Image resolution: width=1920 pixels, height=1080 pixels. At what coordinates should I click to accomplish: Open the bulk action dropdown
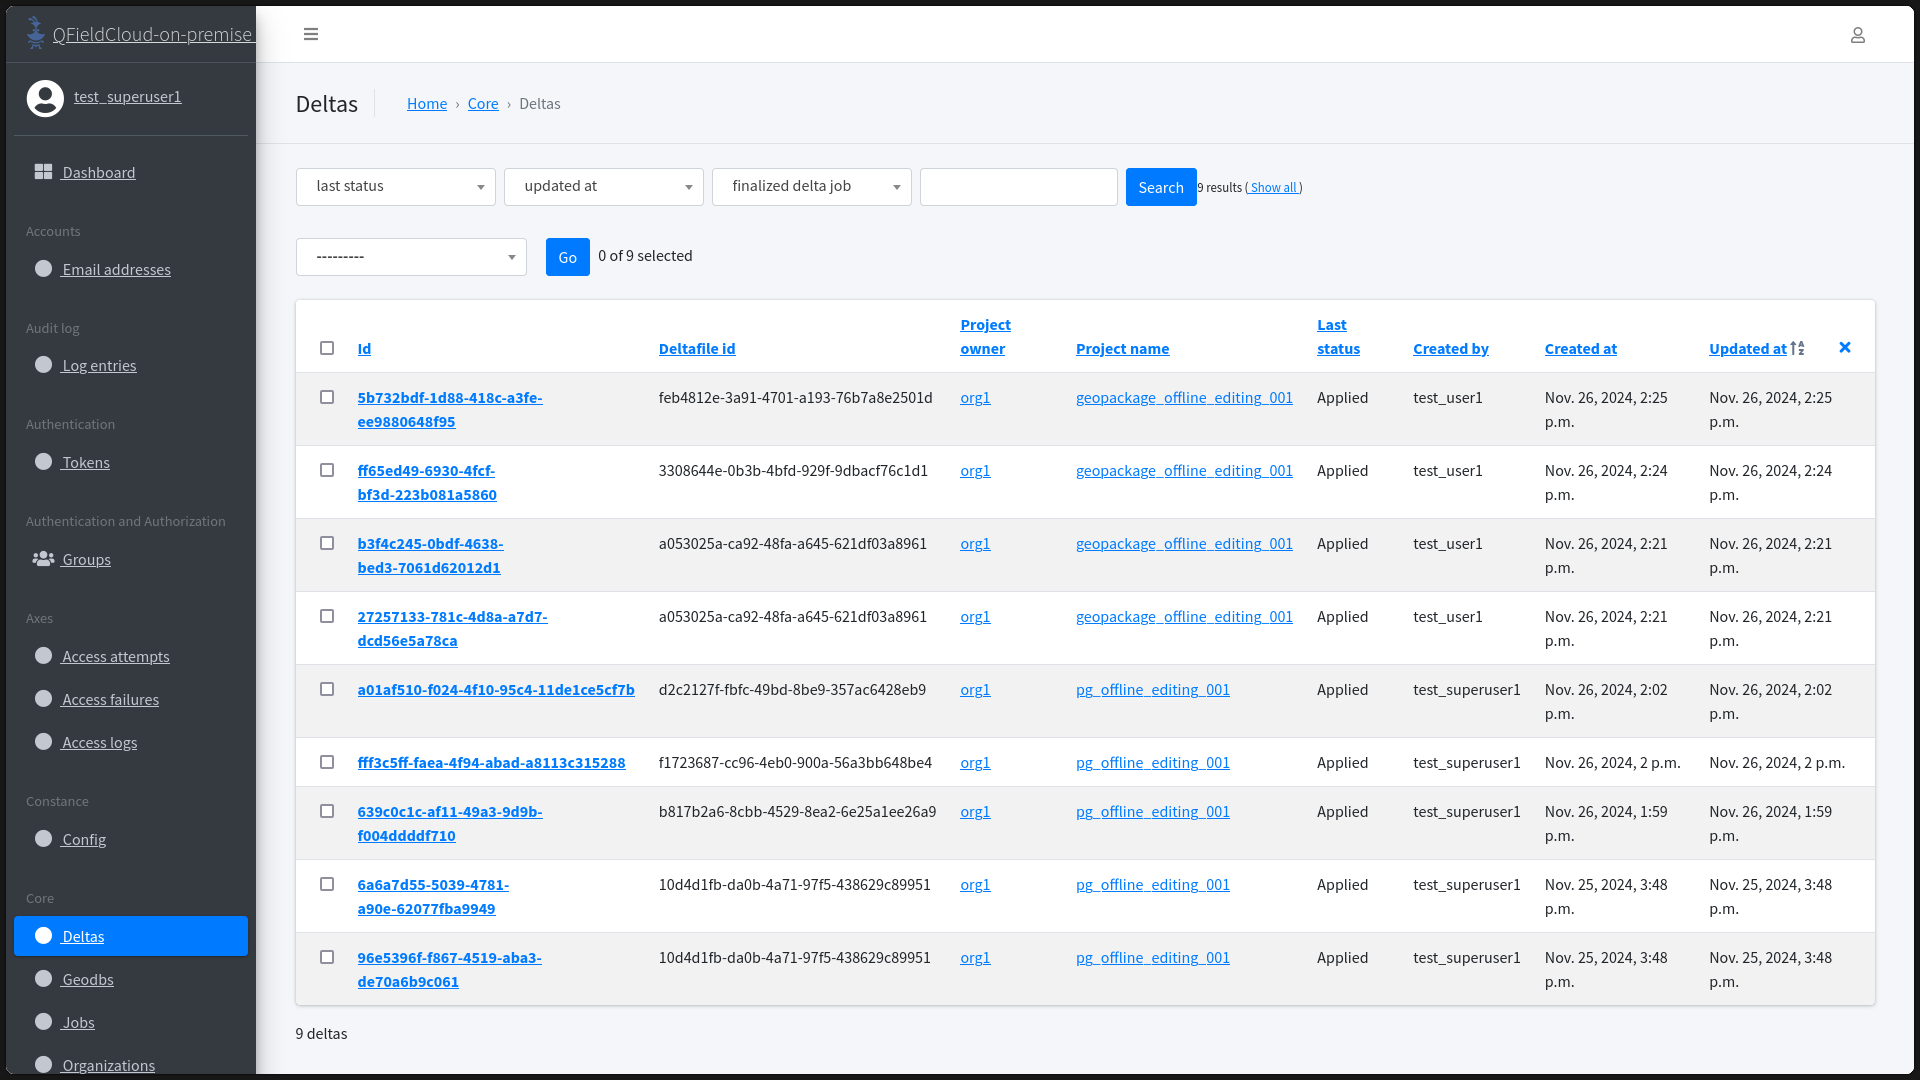click(411, 257)
